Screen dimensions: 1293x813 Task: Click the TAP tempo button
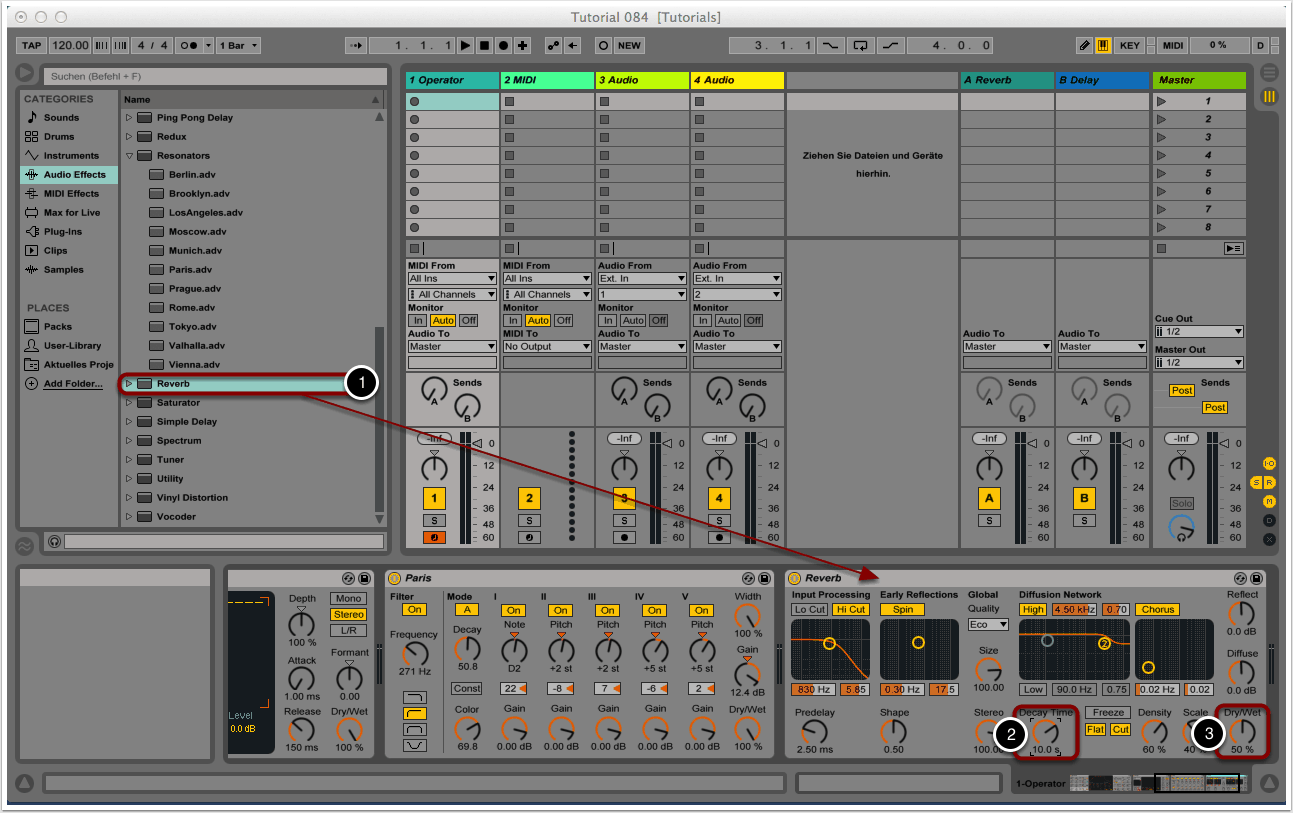pos(32,45)
